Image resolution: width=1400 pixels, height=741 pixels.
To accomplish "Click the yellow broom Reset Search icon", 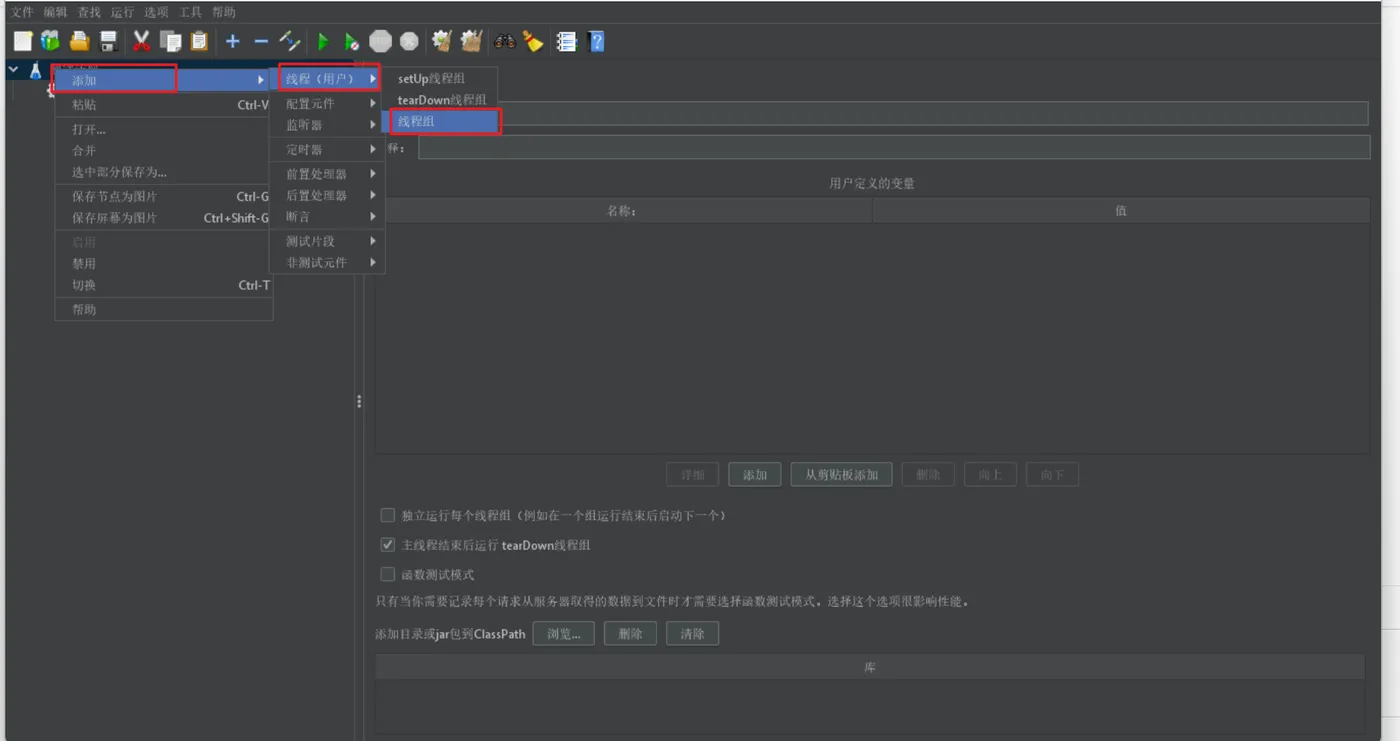I will point(533,41).
